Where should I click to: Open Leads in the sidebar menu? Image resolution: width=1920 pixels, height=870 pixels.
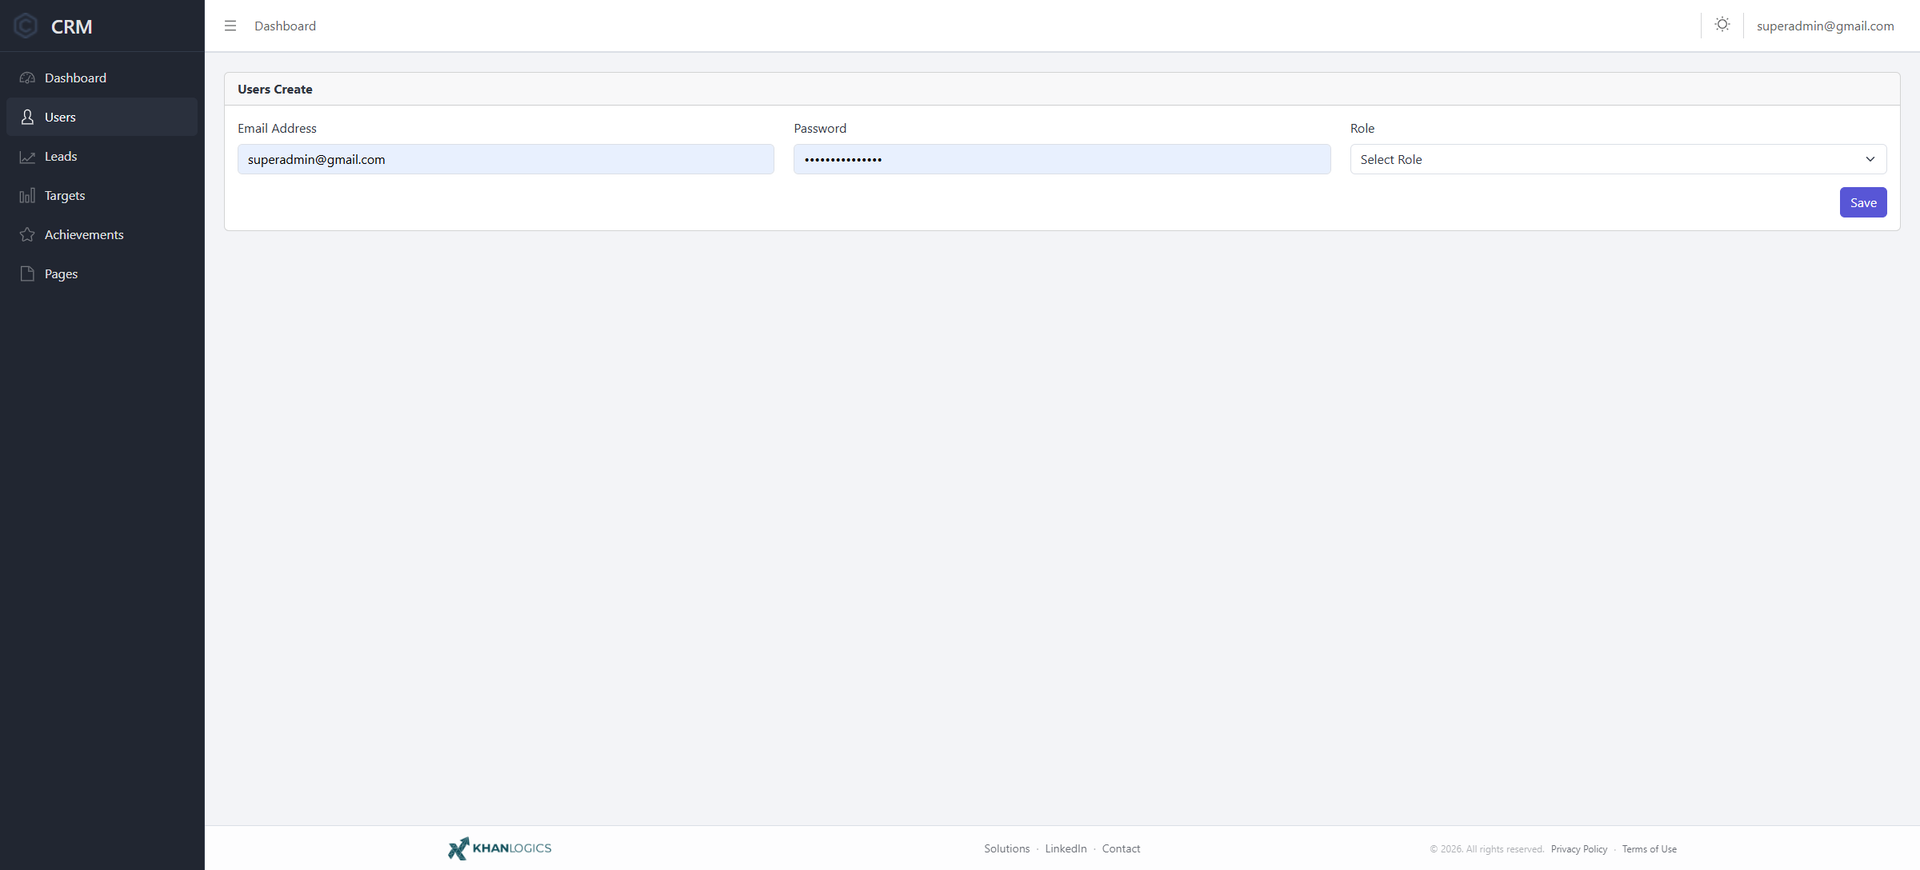coord(102,157)
